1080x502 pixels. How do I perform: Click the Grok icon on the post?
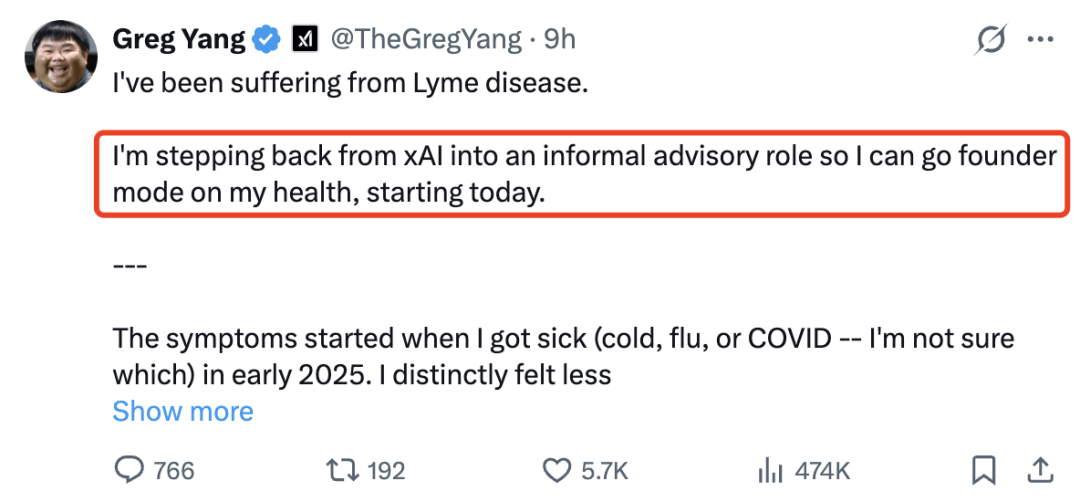(991, 40)
